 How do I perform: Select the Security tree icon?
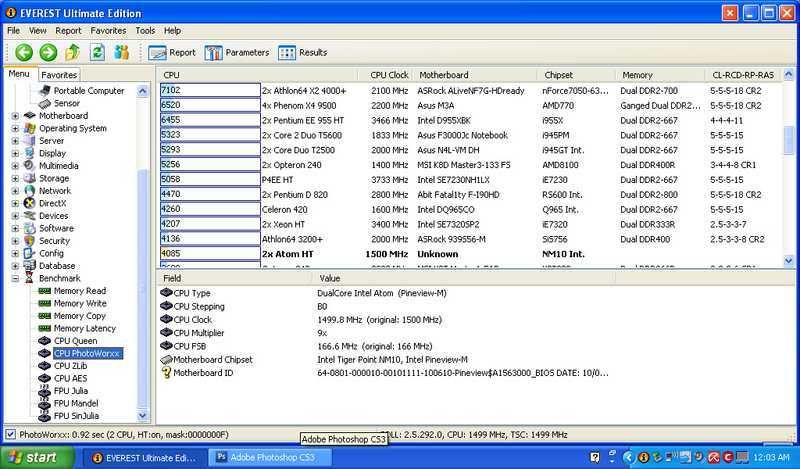point(30,240)
